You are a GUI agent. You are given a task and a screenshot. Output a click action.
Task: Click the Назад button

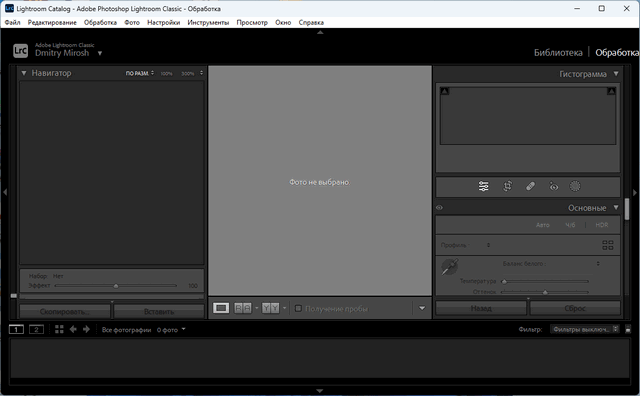point(481,308)
